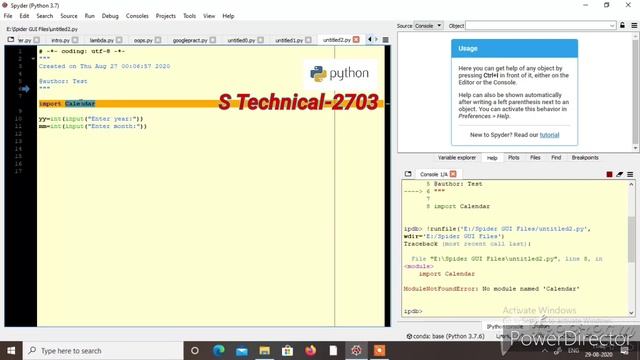Open Cortana circle on taskbar
This screenshot has height=360, width=640.
click(195, 351)
